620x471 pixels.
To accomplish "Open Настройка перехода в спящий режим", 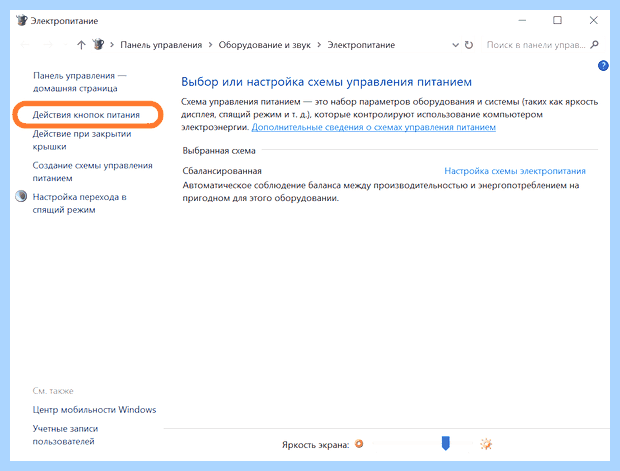I will (79, 203).
